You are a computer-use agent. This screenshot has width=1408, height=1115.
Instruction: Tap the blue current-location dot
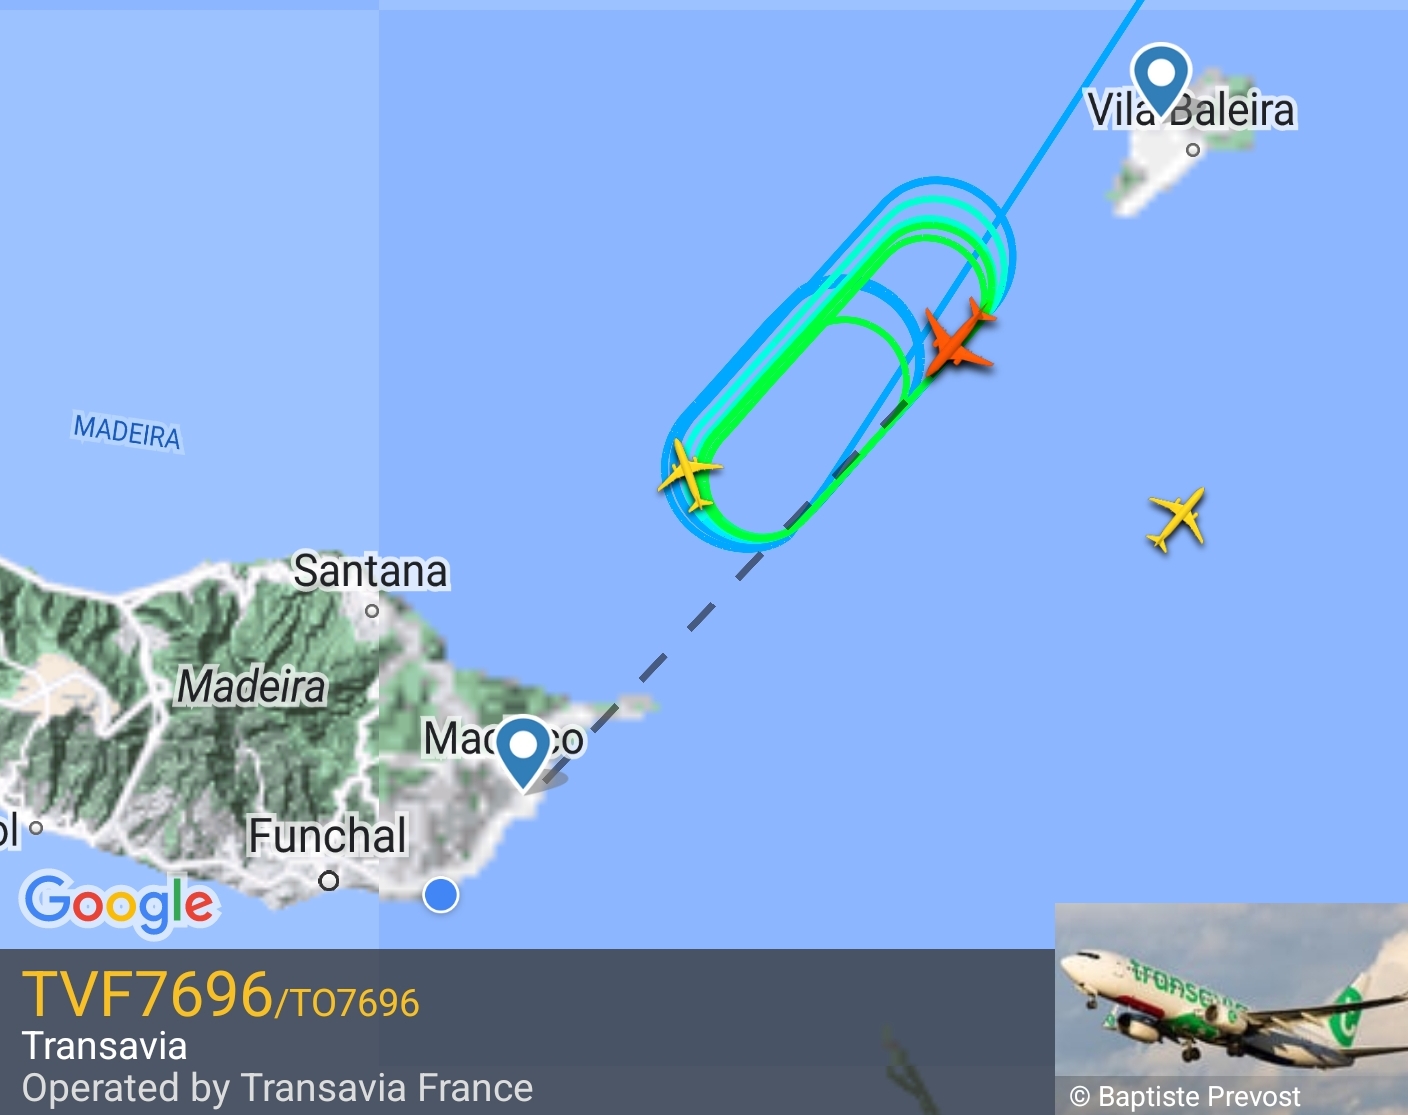[441, 894]
